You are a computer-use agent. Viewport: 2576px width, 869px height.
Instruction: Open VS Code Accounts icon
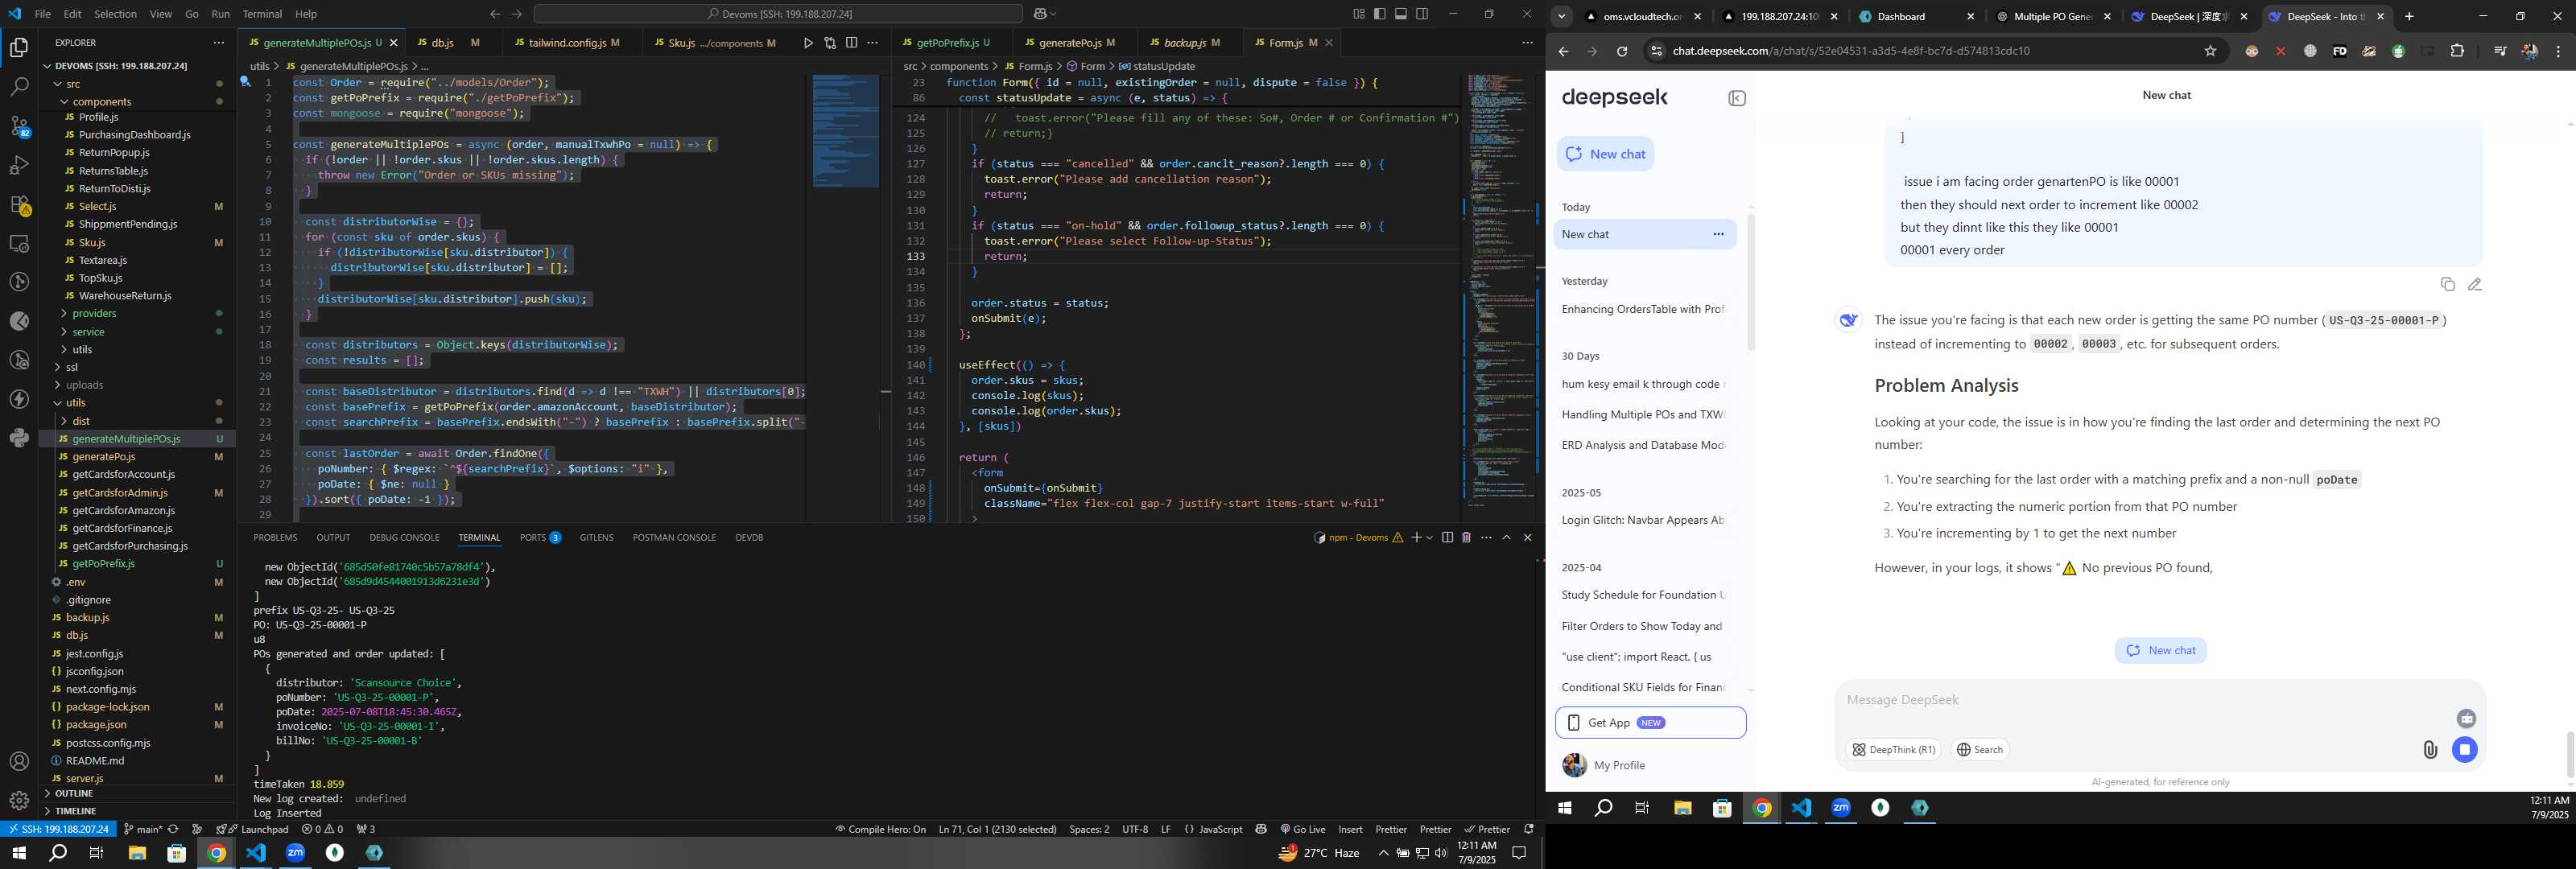(x=19, y=762)
